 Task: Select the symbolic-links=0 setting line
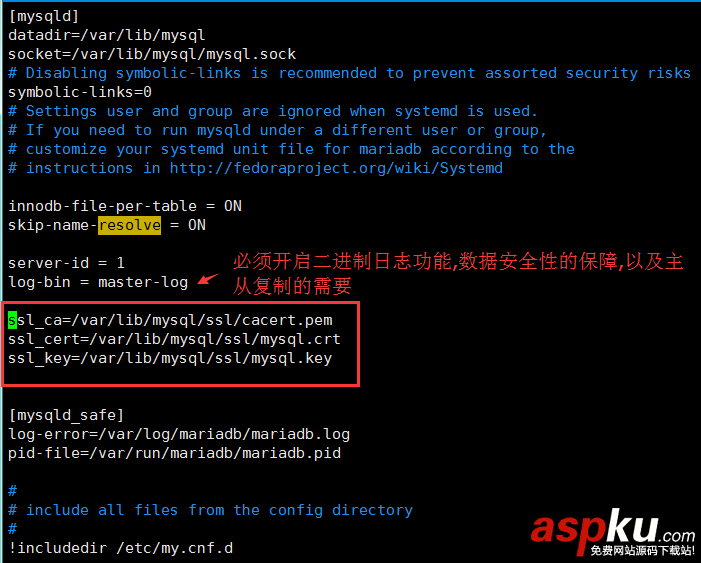80,92
